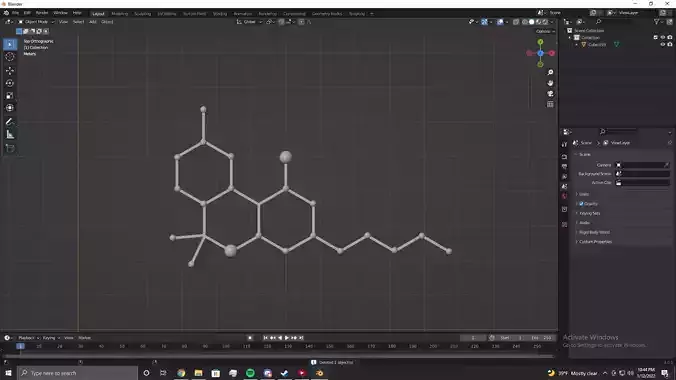Switch to solid viewport shading
The width and height of the screenshot is (676, 380).
click(532, 22)
